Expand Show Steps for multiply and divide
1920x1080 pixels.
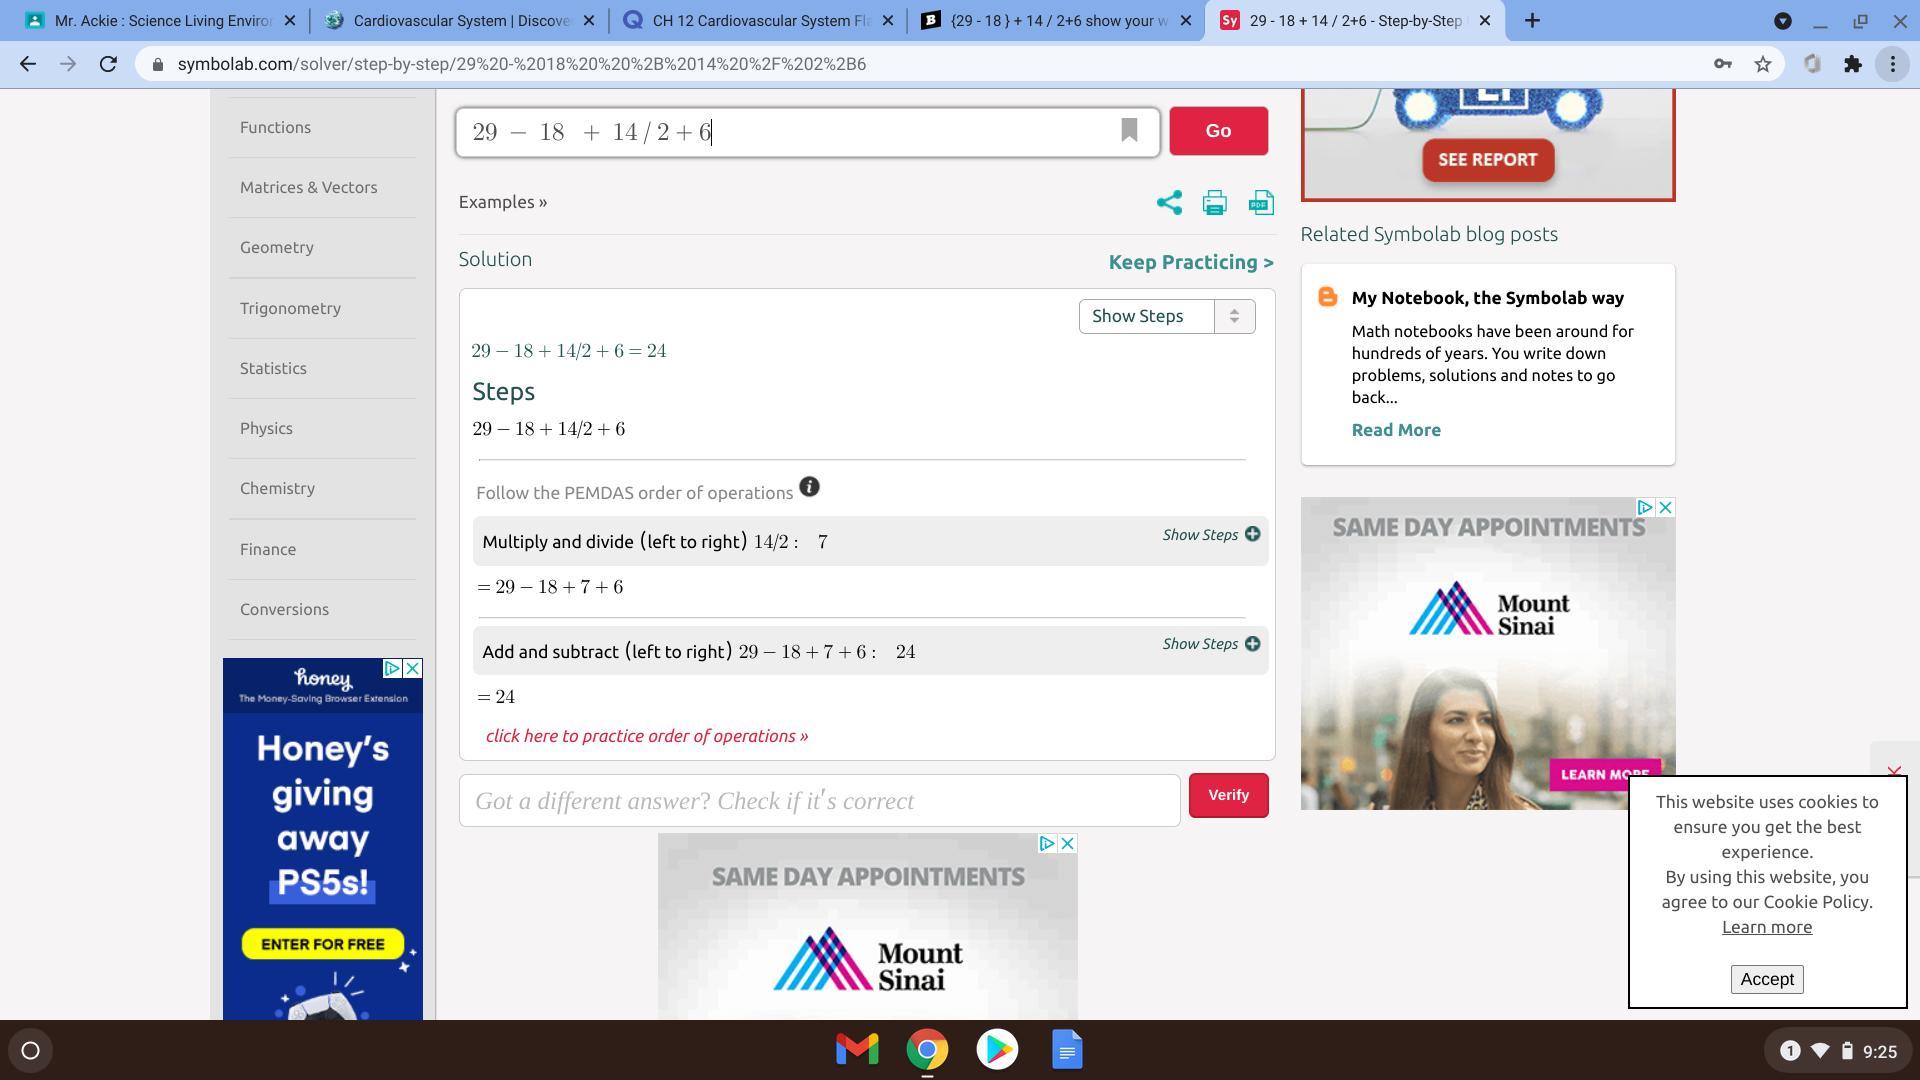point(1210,535)
